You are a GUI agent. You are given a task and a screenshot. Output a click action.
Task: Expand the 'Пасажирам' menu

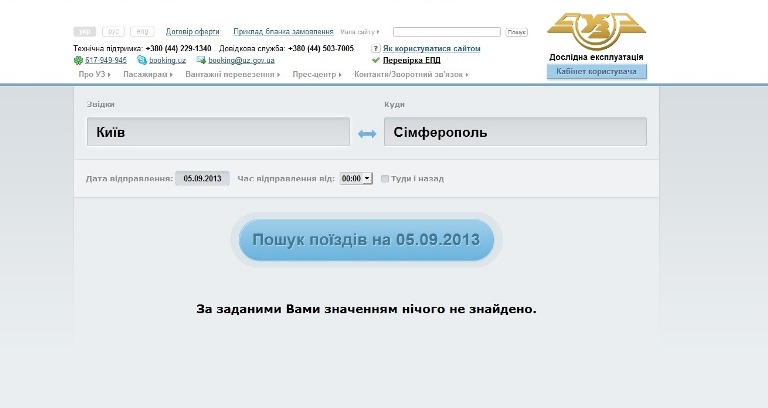147,74
